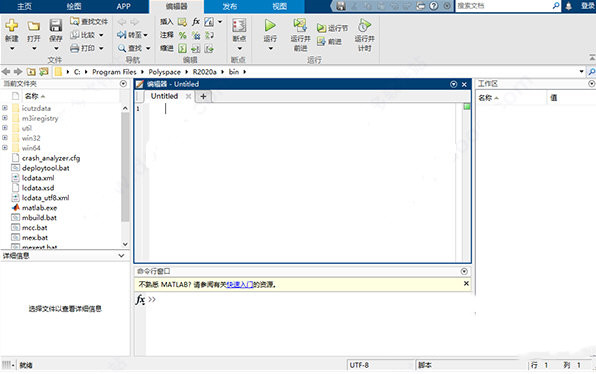596x374 pixels.
Task: Switch to the Publish (发布) ribbon tab
Action: pos(230,6)
